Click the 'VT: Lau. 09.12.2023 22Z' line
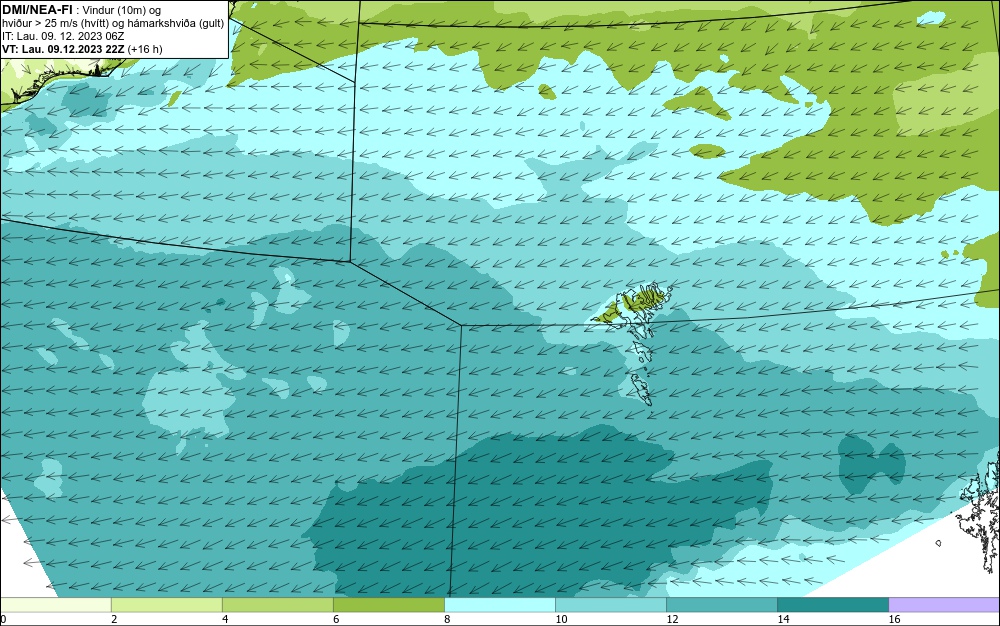Viewport: 1000px width, 626px height. (82, 49)
